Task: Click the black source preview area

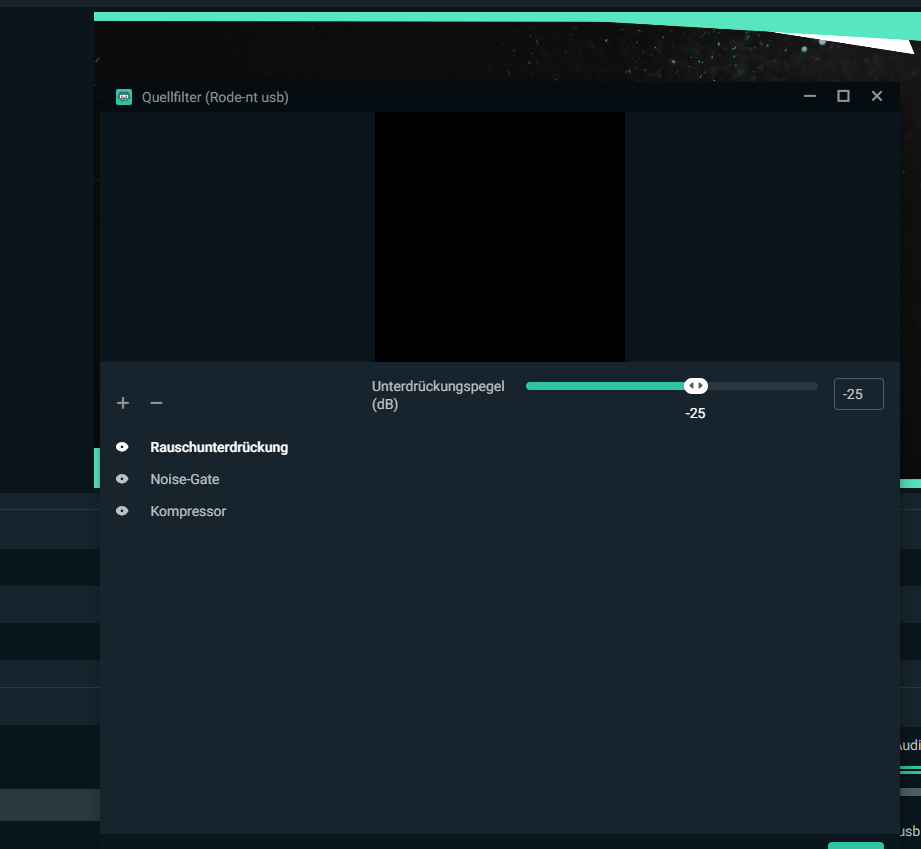Action: pos(499,237)
